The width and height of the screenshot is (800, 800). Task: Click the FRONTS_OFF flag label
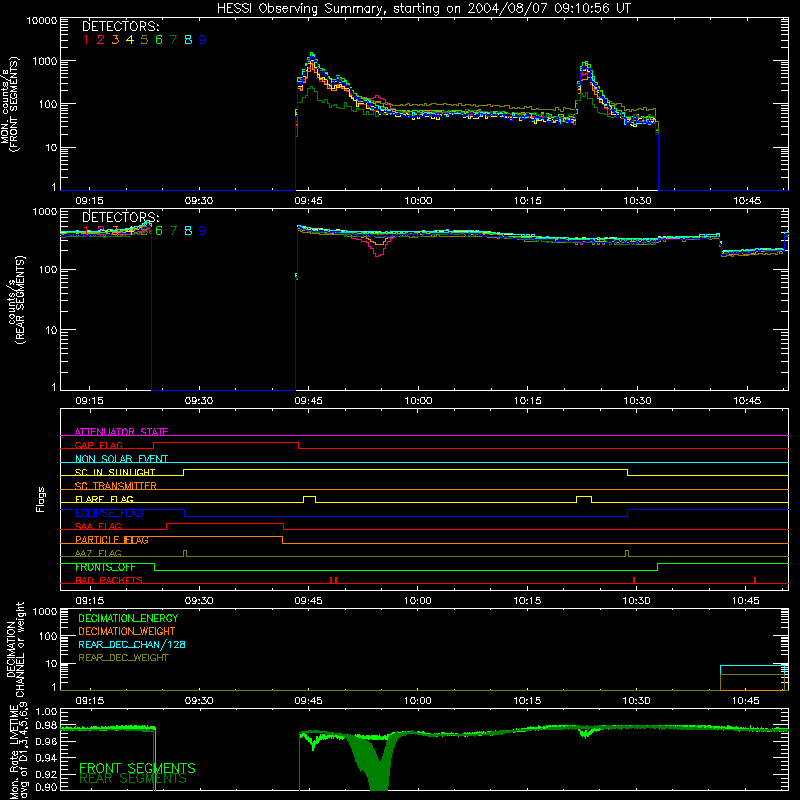(105, 567)
